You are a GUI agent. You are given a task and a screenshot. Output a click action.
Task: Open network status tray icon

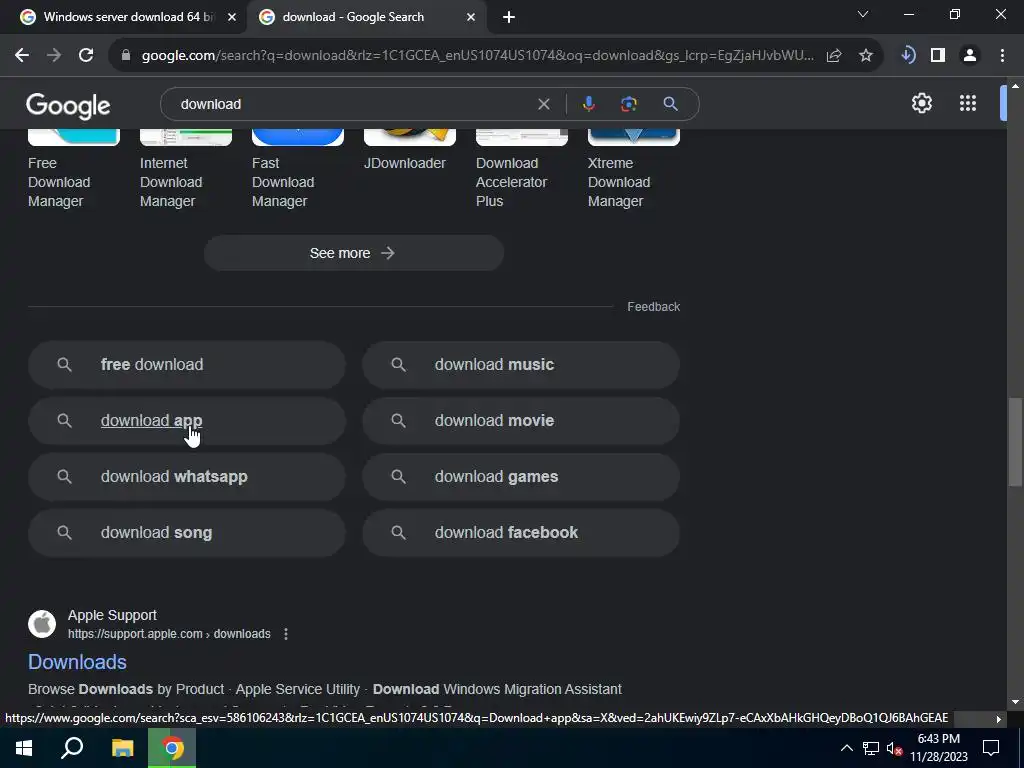coord(871,748)
